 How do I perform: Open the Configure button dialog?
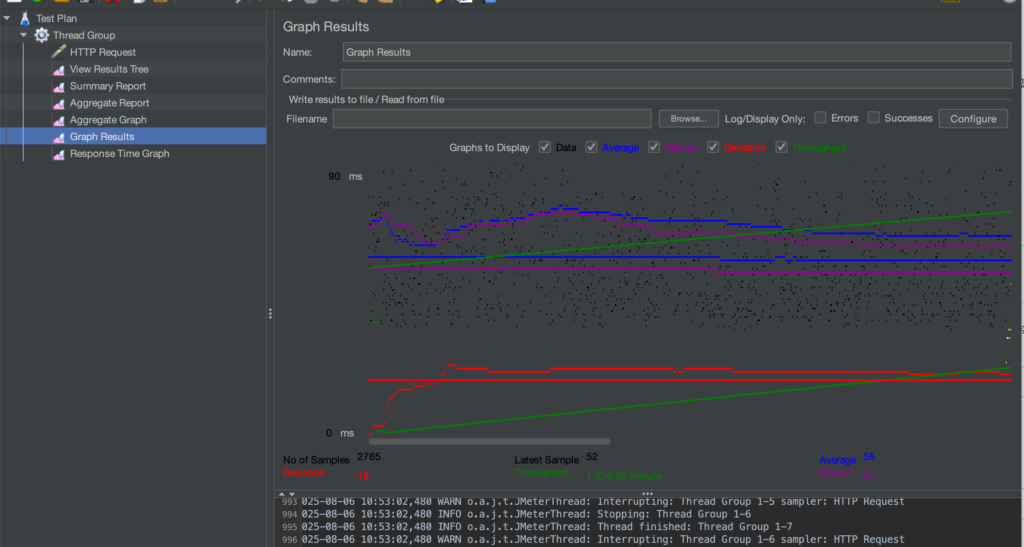(x=973, y=119)
